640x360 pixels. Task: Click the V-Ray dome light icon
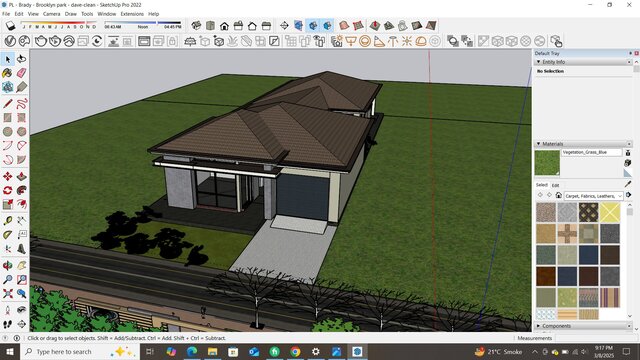[x=421, y=41]
